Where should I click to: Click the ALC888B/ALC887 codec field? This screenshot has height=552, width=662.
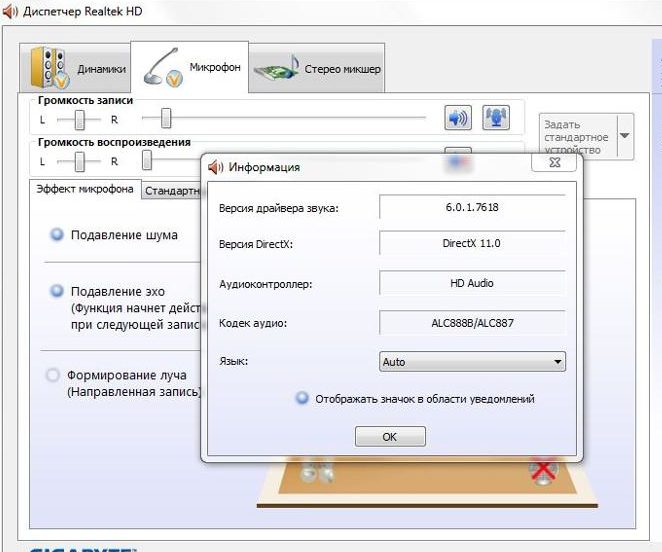[x=472, y=323]
